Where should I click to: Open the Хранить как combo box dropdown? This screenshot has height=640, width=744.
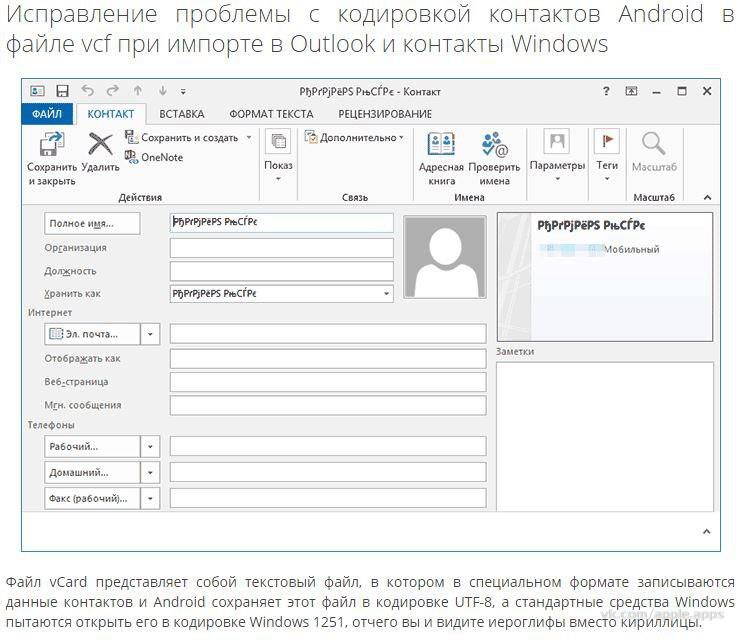pos(386,294)
